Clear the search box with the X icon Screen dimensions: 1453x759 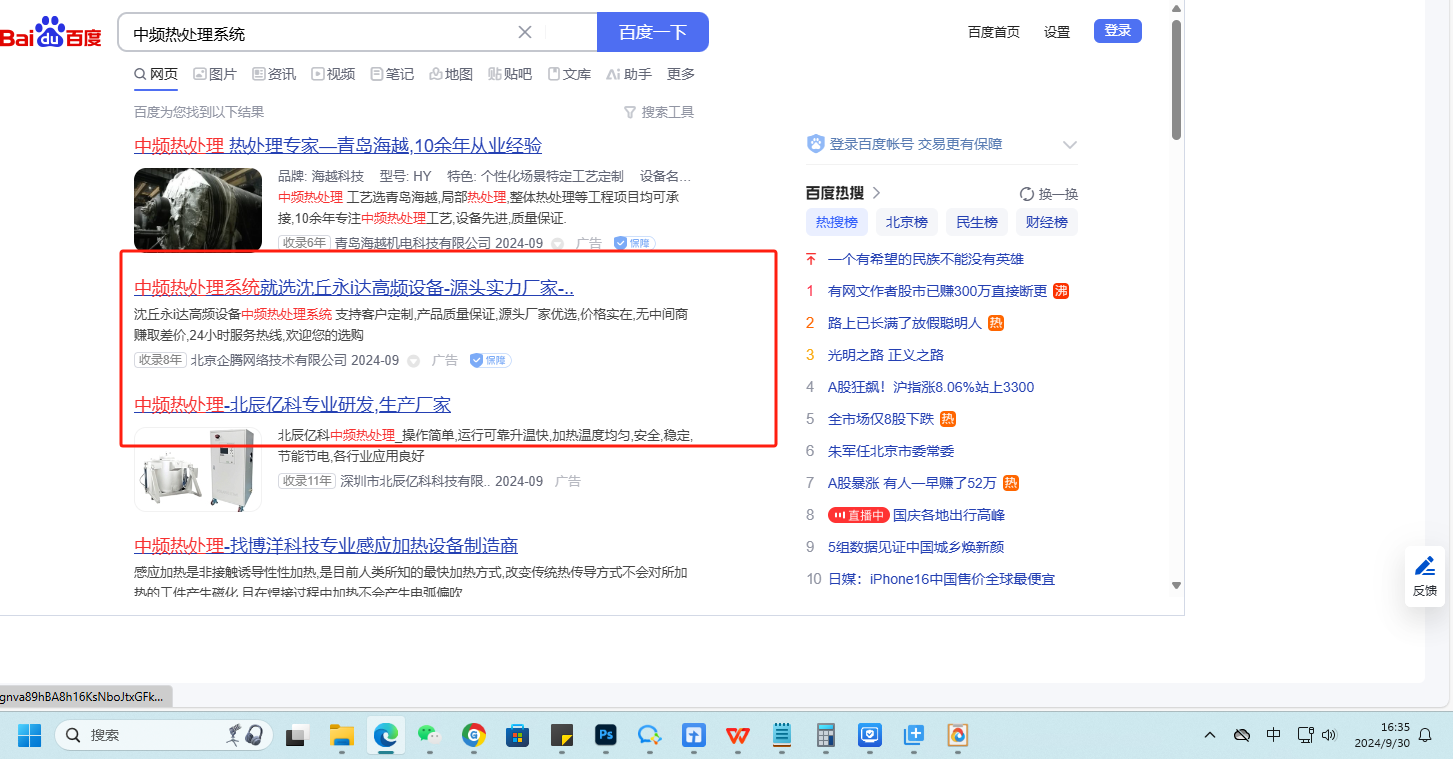coord(524,32)
